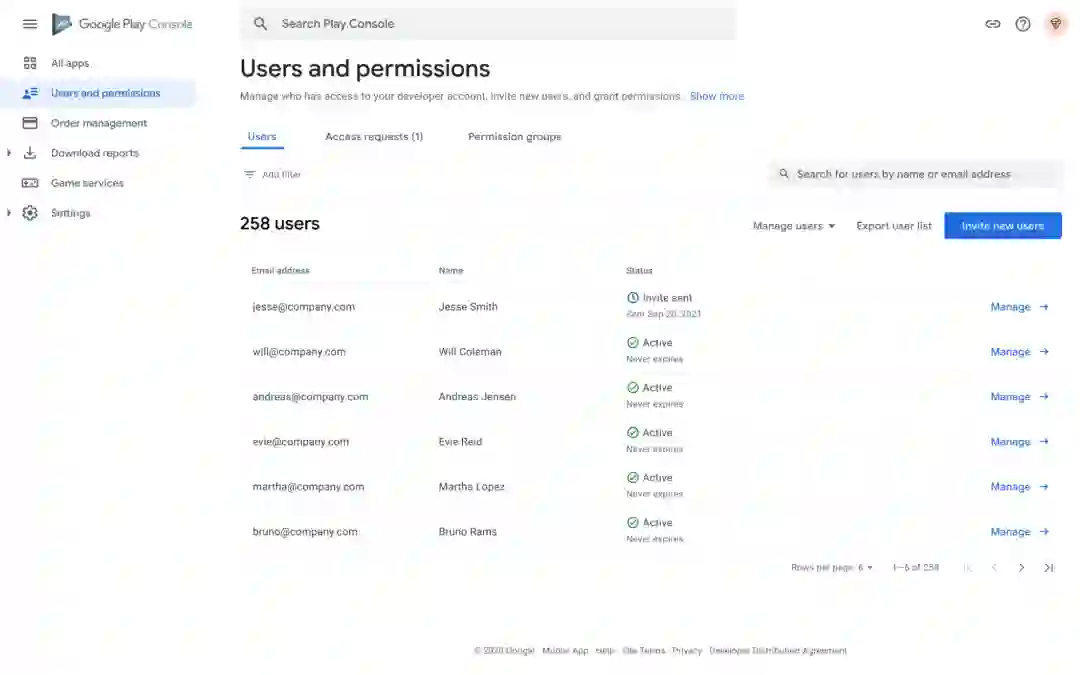Image resolution: width=1080 pixels, height=675 pixels.
Task: Open the account avatar in top right
Action: tap(1055, 24)
